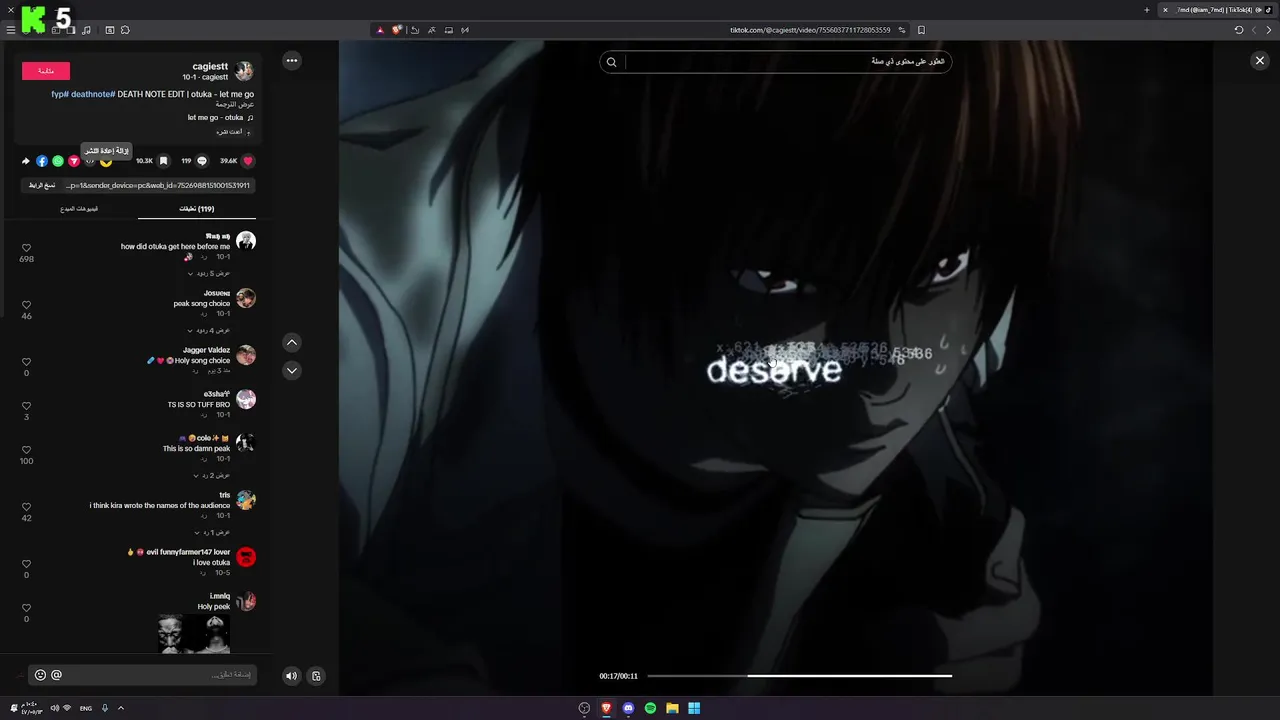Click the video link URL text field
The width and height of the screenshot is (1280, 720).
point(158,185)
